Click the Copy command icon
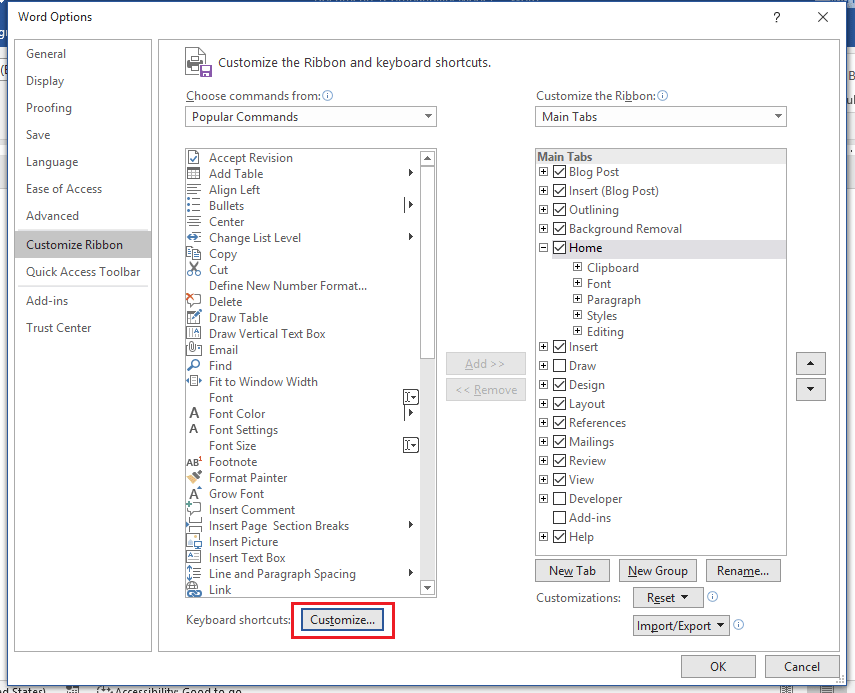The image size is (855, 693). 194,254
